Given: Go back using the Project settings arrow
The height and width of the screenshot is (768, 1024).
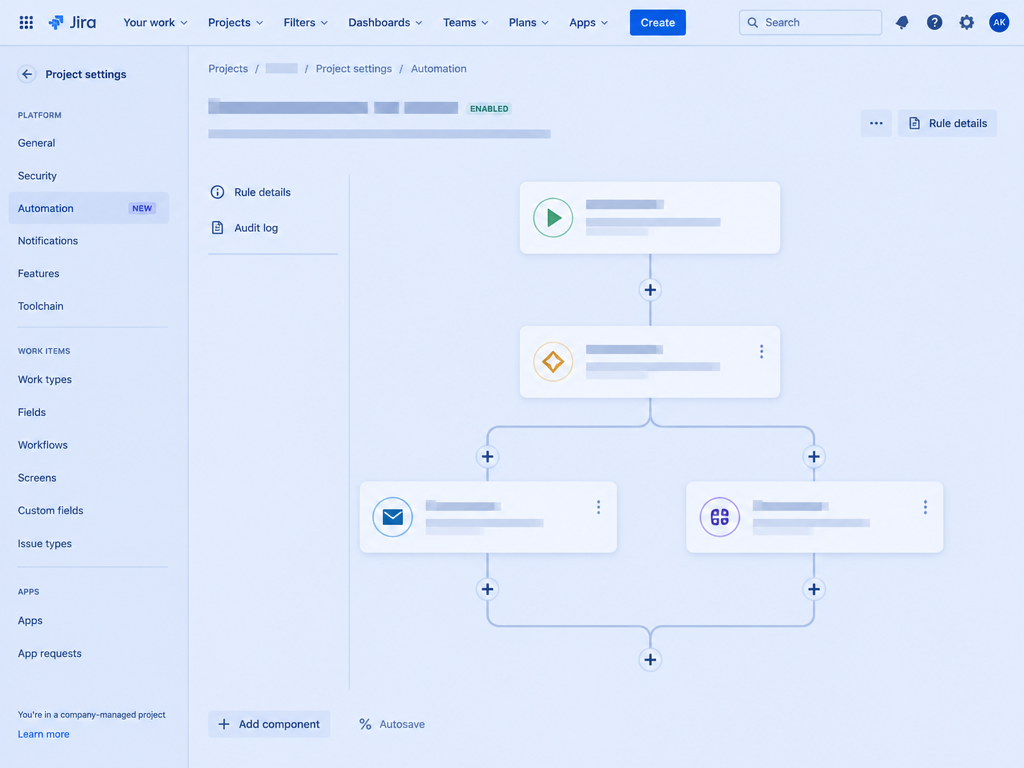Looking at the screenshot, I should pos(27,74).
